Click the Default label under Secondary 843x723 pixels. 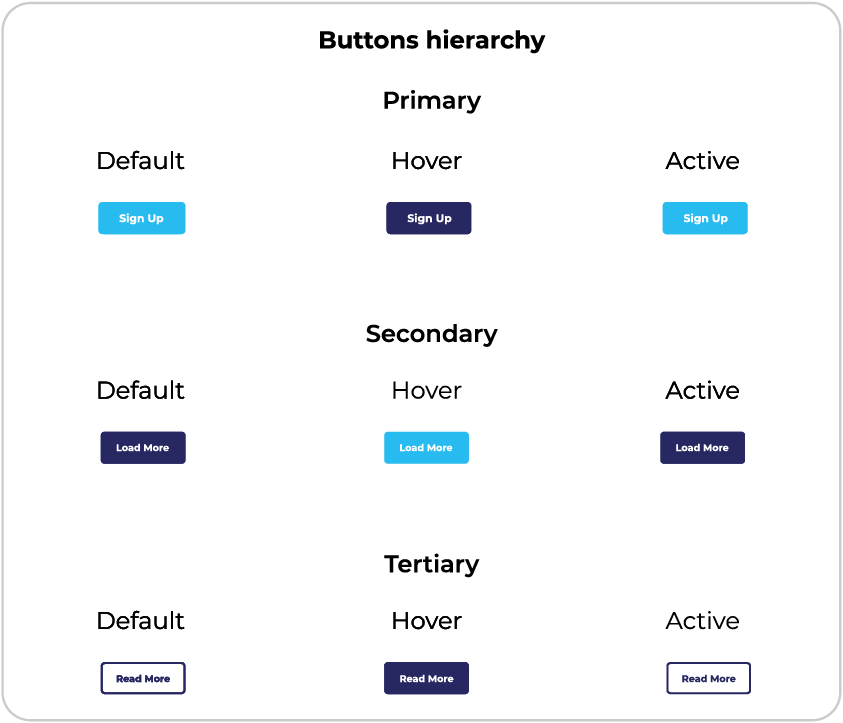click(x=141, y=391)
